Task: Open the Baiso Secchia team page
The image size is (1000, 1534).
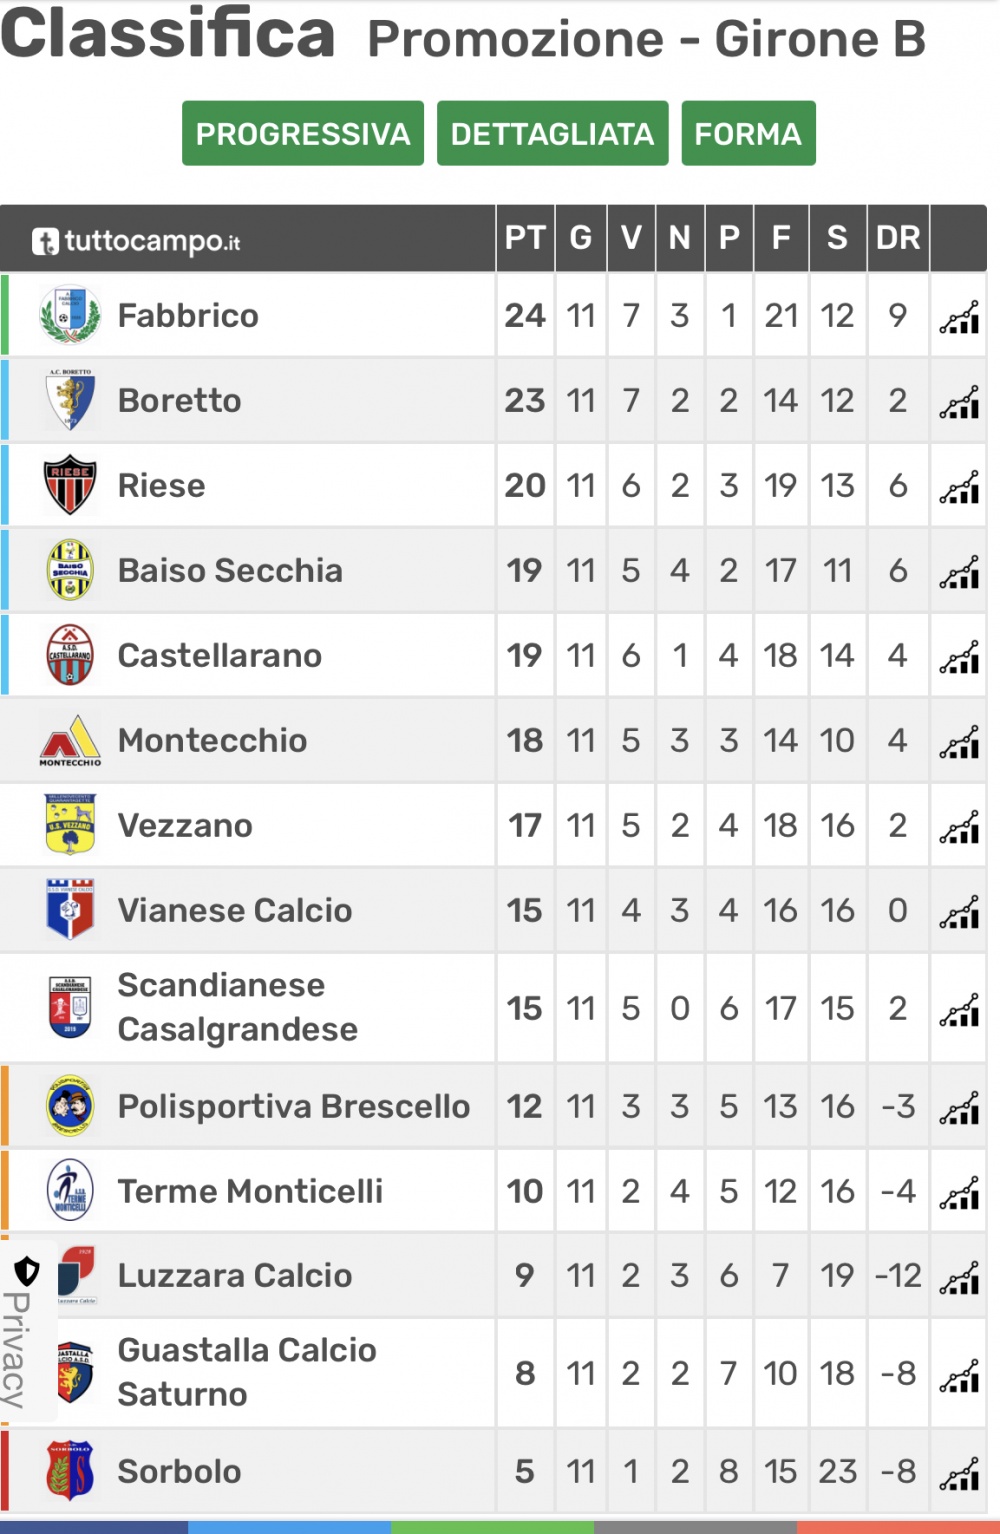Action: pos(230,571)
